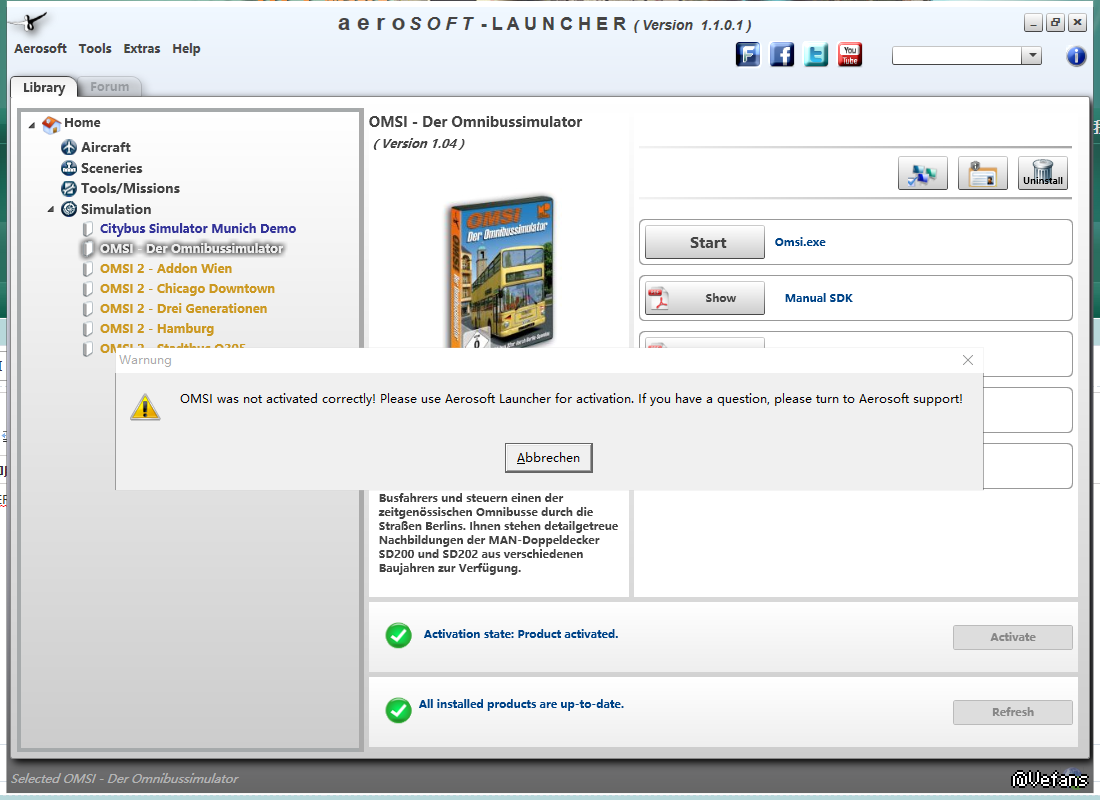Viewport: 1100px width, 800px height.
Task: Click the Refresh button
Action: point(1012,712)
